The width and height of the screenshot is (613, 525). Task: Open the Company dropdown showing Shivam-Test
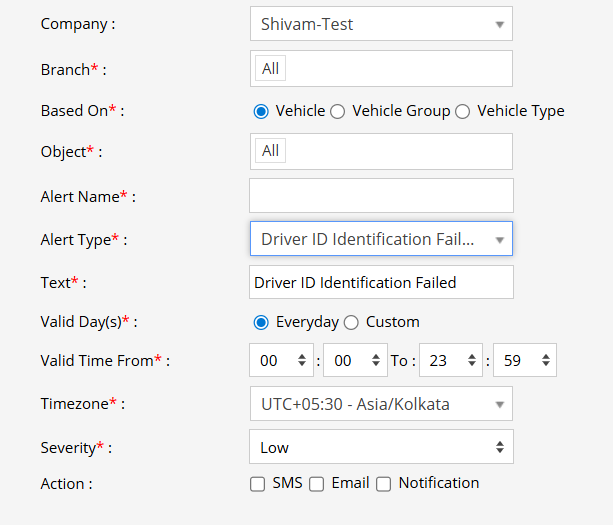380,24
